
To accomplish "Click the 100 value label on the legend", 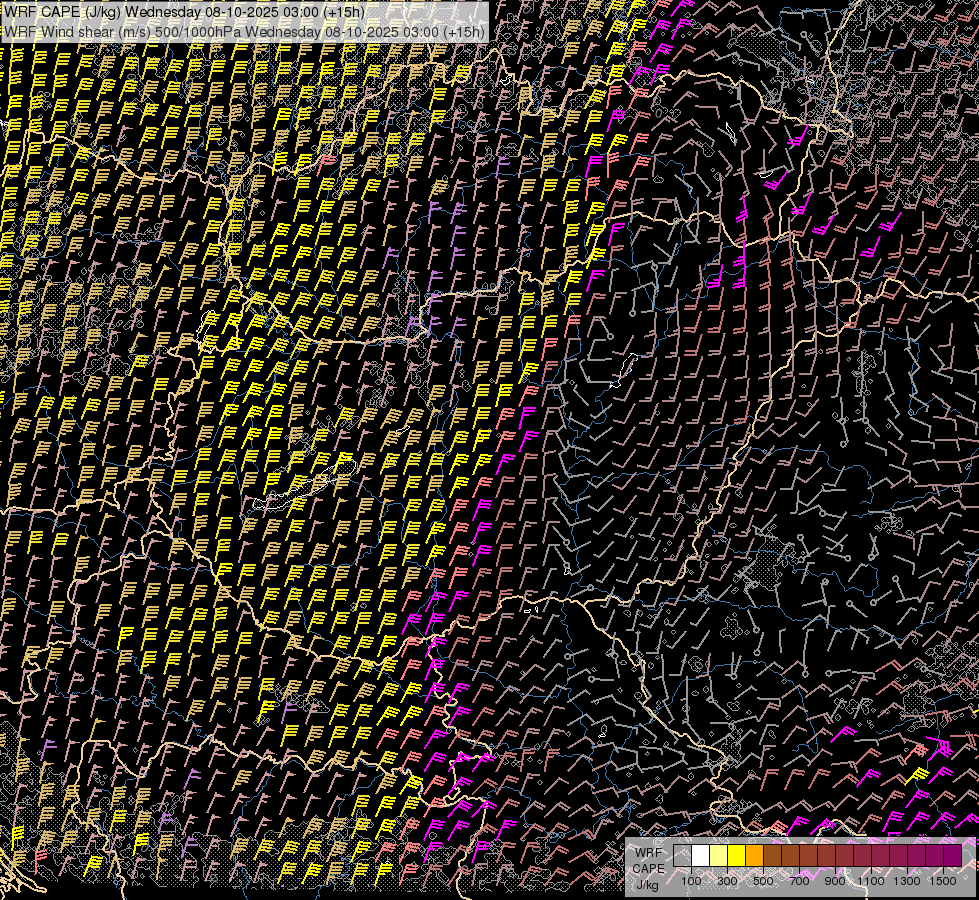I will pos(691,880).
